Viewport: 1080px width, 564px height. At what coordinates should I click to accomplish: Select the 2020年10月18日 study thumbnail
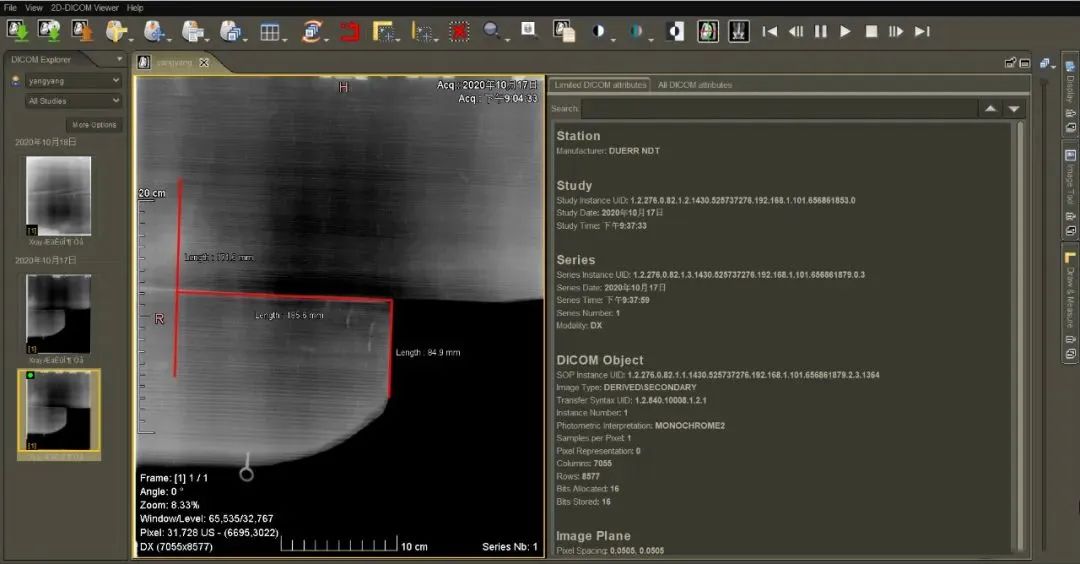point(59,196)
